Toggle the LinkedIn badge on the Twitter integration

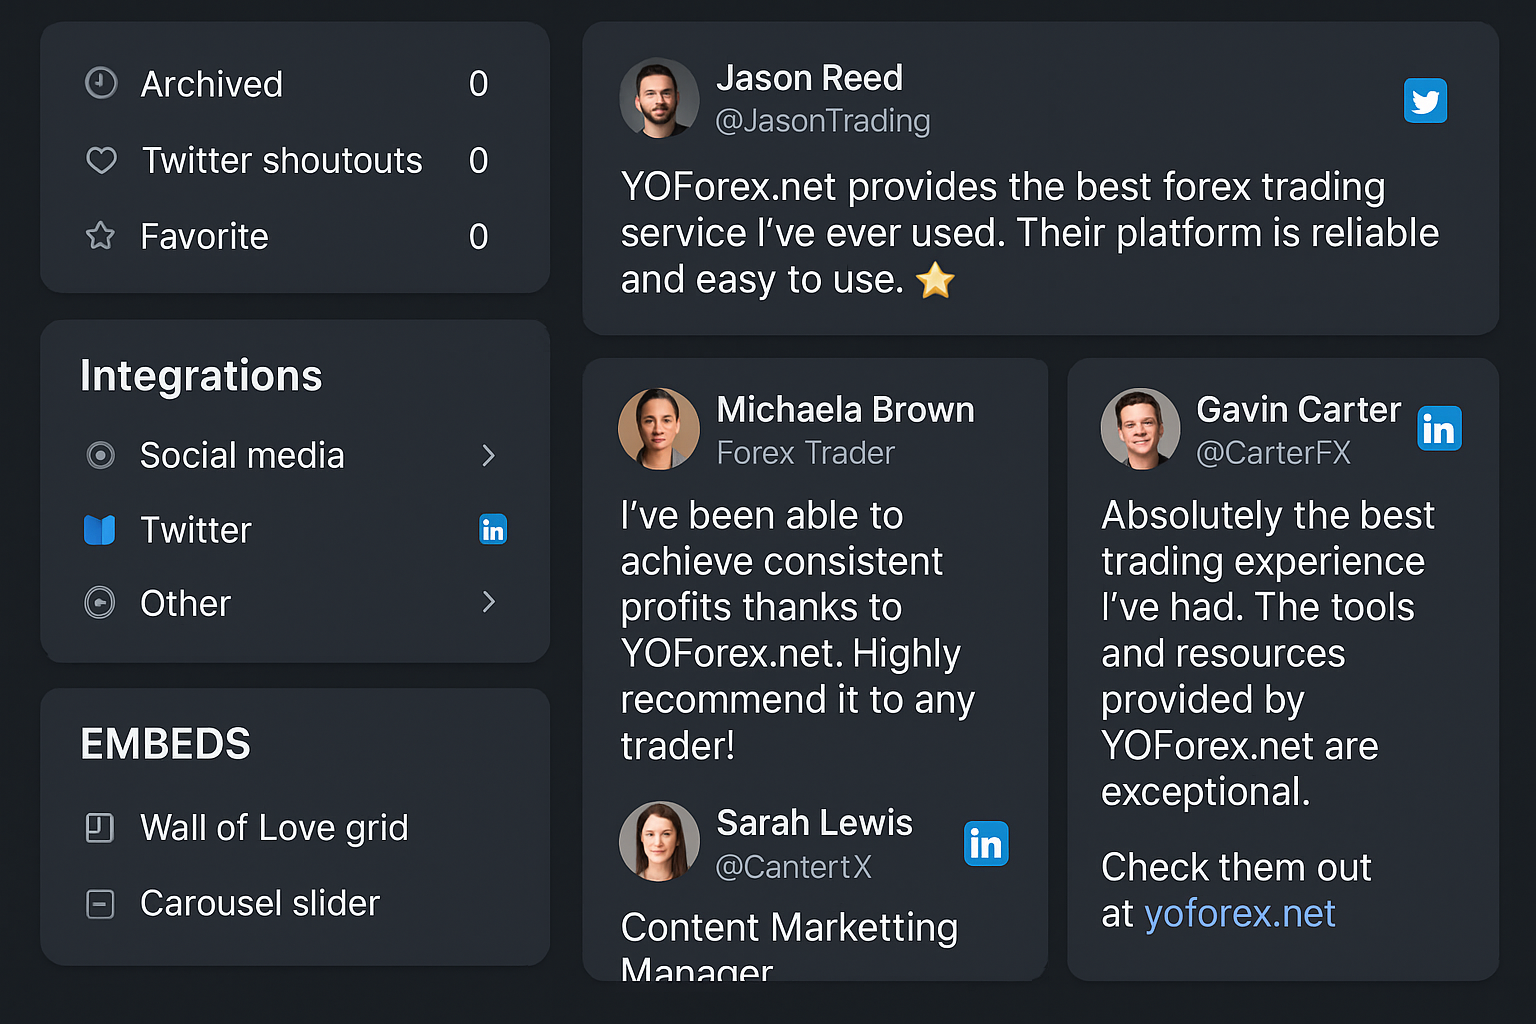[493, 529]
